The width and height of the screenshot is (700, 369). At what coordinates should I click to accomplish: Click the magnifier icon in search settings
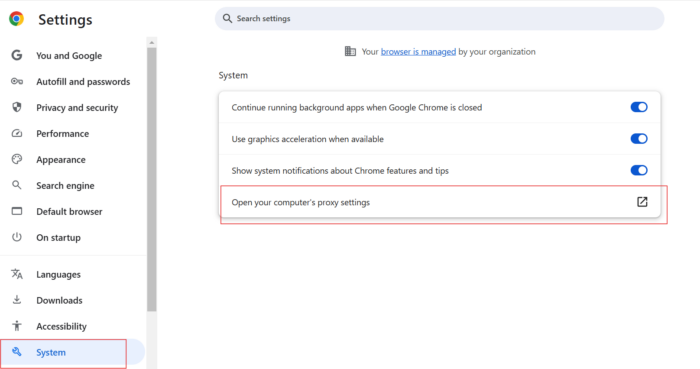click(227, 18)
